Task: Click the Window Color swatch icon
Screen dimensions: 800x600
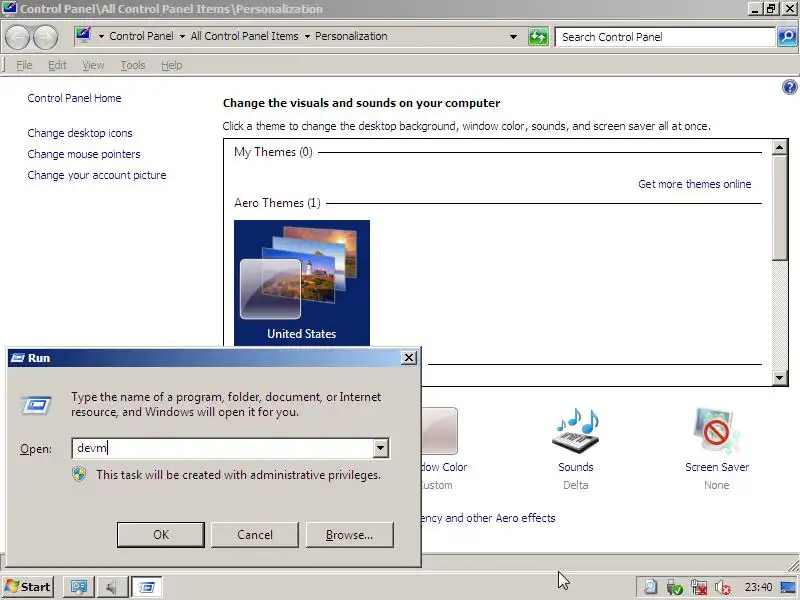Action: coord(440,431)
